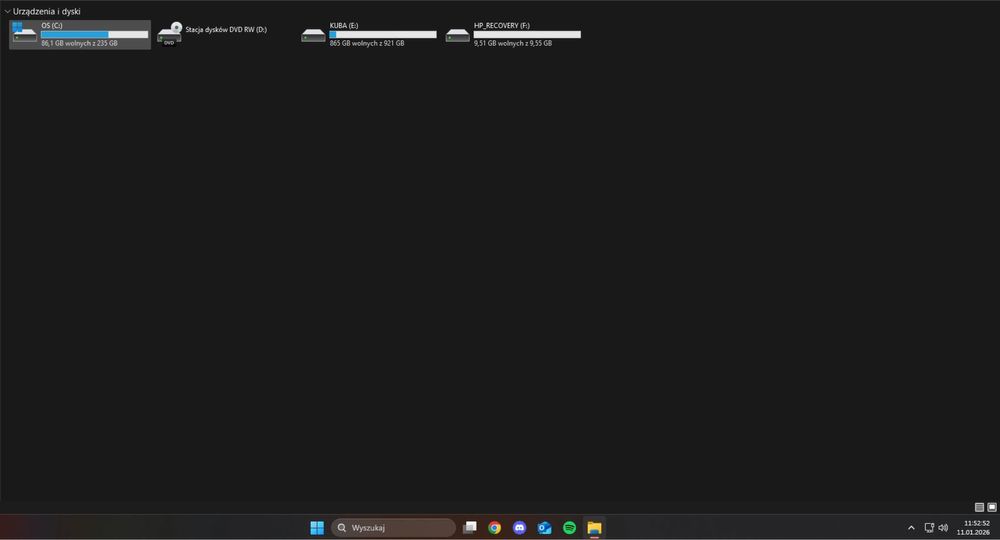The height and width of the screenshot is (540, 1000).
Task: Open the taskbar clock and date
Action: coord(973,528)
